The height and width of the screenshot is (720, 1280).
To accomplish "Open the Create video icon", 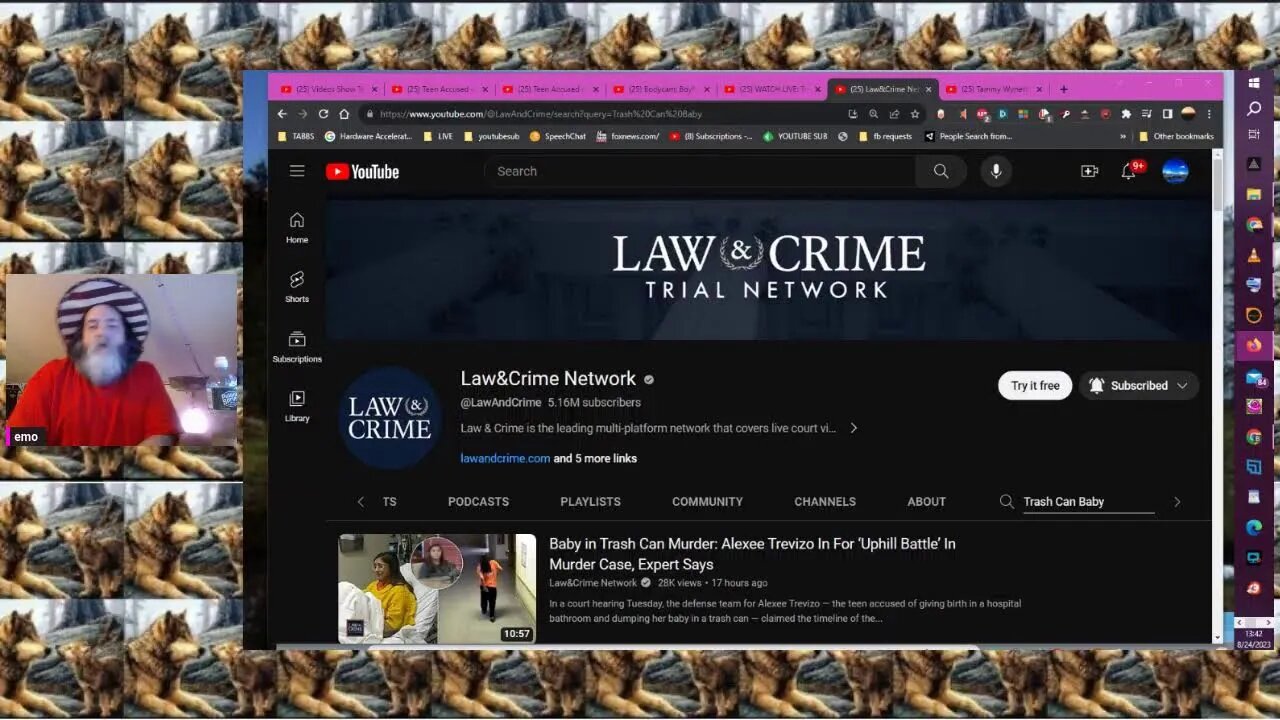I will coord(1090,171).
